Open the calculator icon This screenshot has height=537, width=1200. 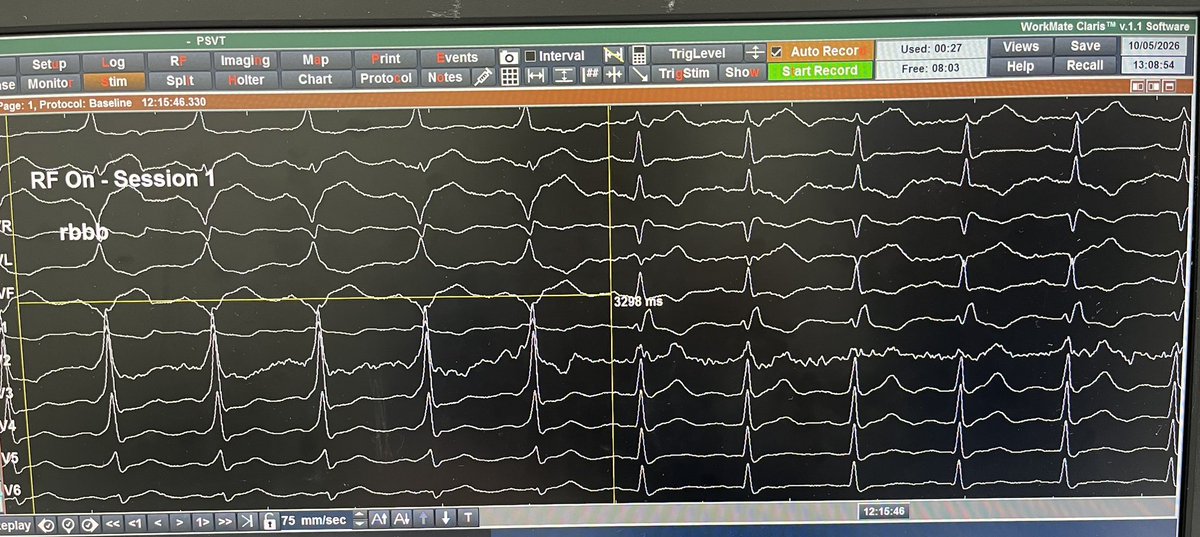(x=639, y=56)
